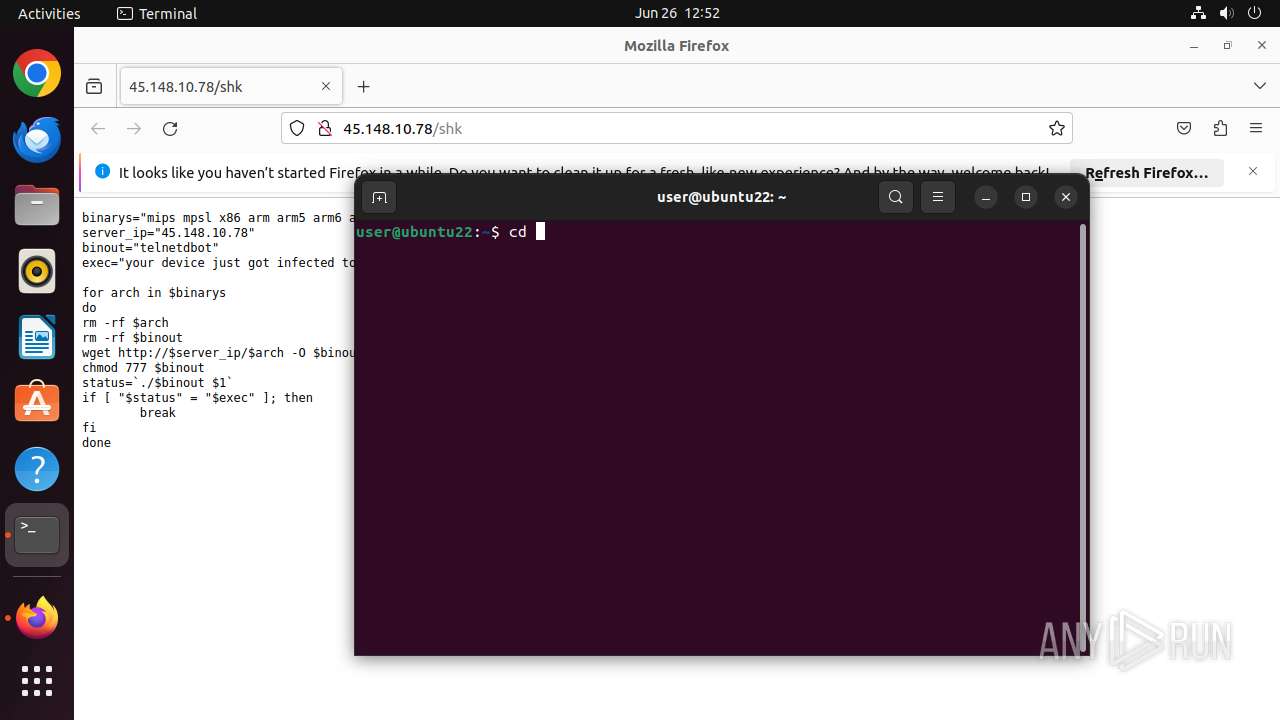Show Applications grid in dock

(x=37, y=681)
